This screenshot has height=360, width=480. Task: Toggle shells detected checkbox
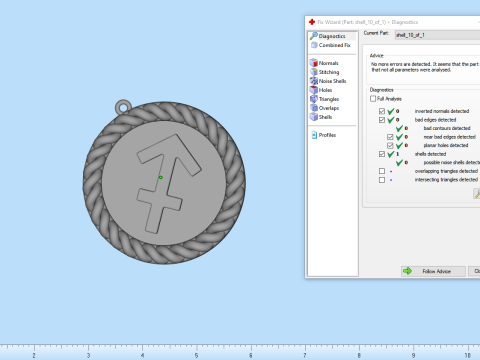[382, 154]
